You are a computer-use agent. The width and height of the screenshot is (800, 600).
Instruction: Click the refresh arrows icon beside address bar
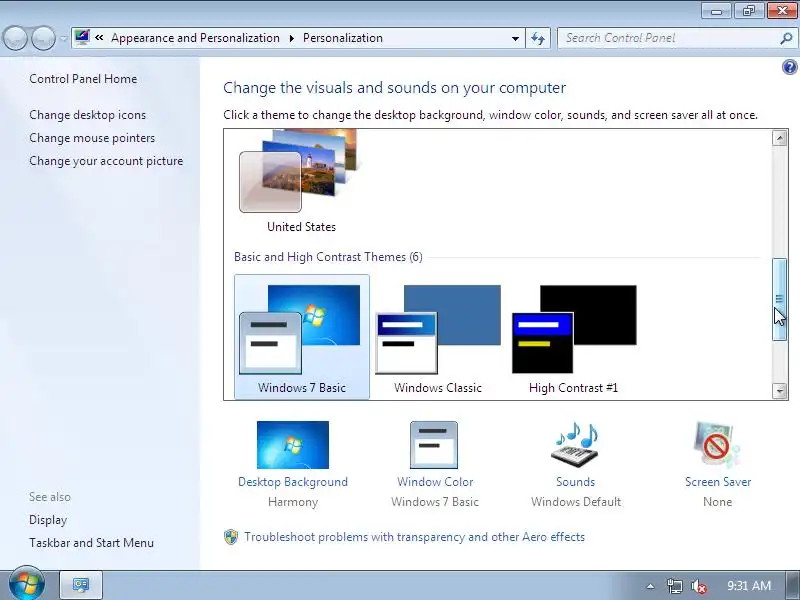(538, 38)
